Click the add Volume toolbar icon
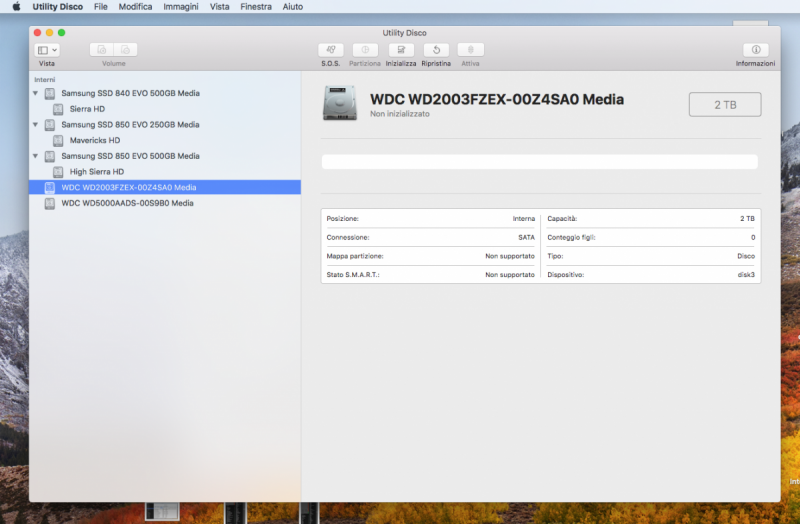The height and width of the screenshot is (524, 800). [x=102, y=49]
